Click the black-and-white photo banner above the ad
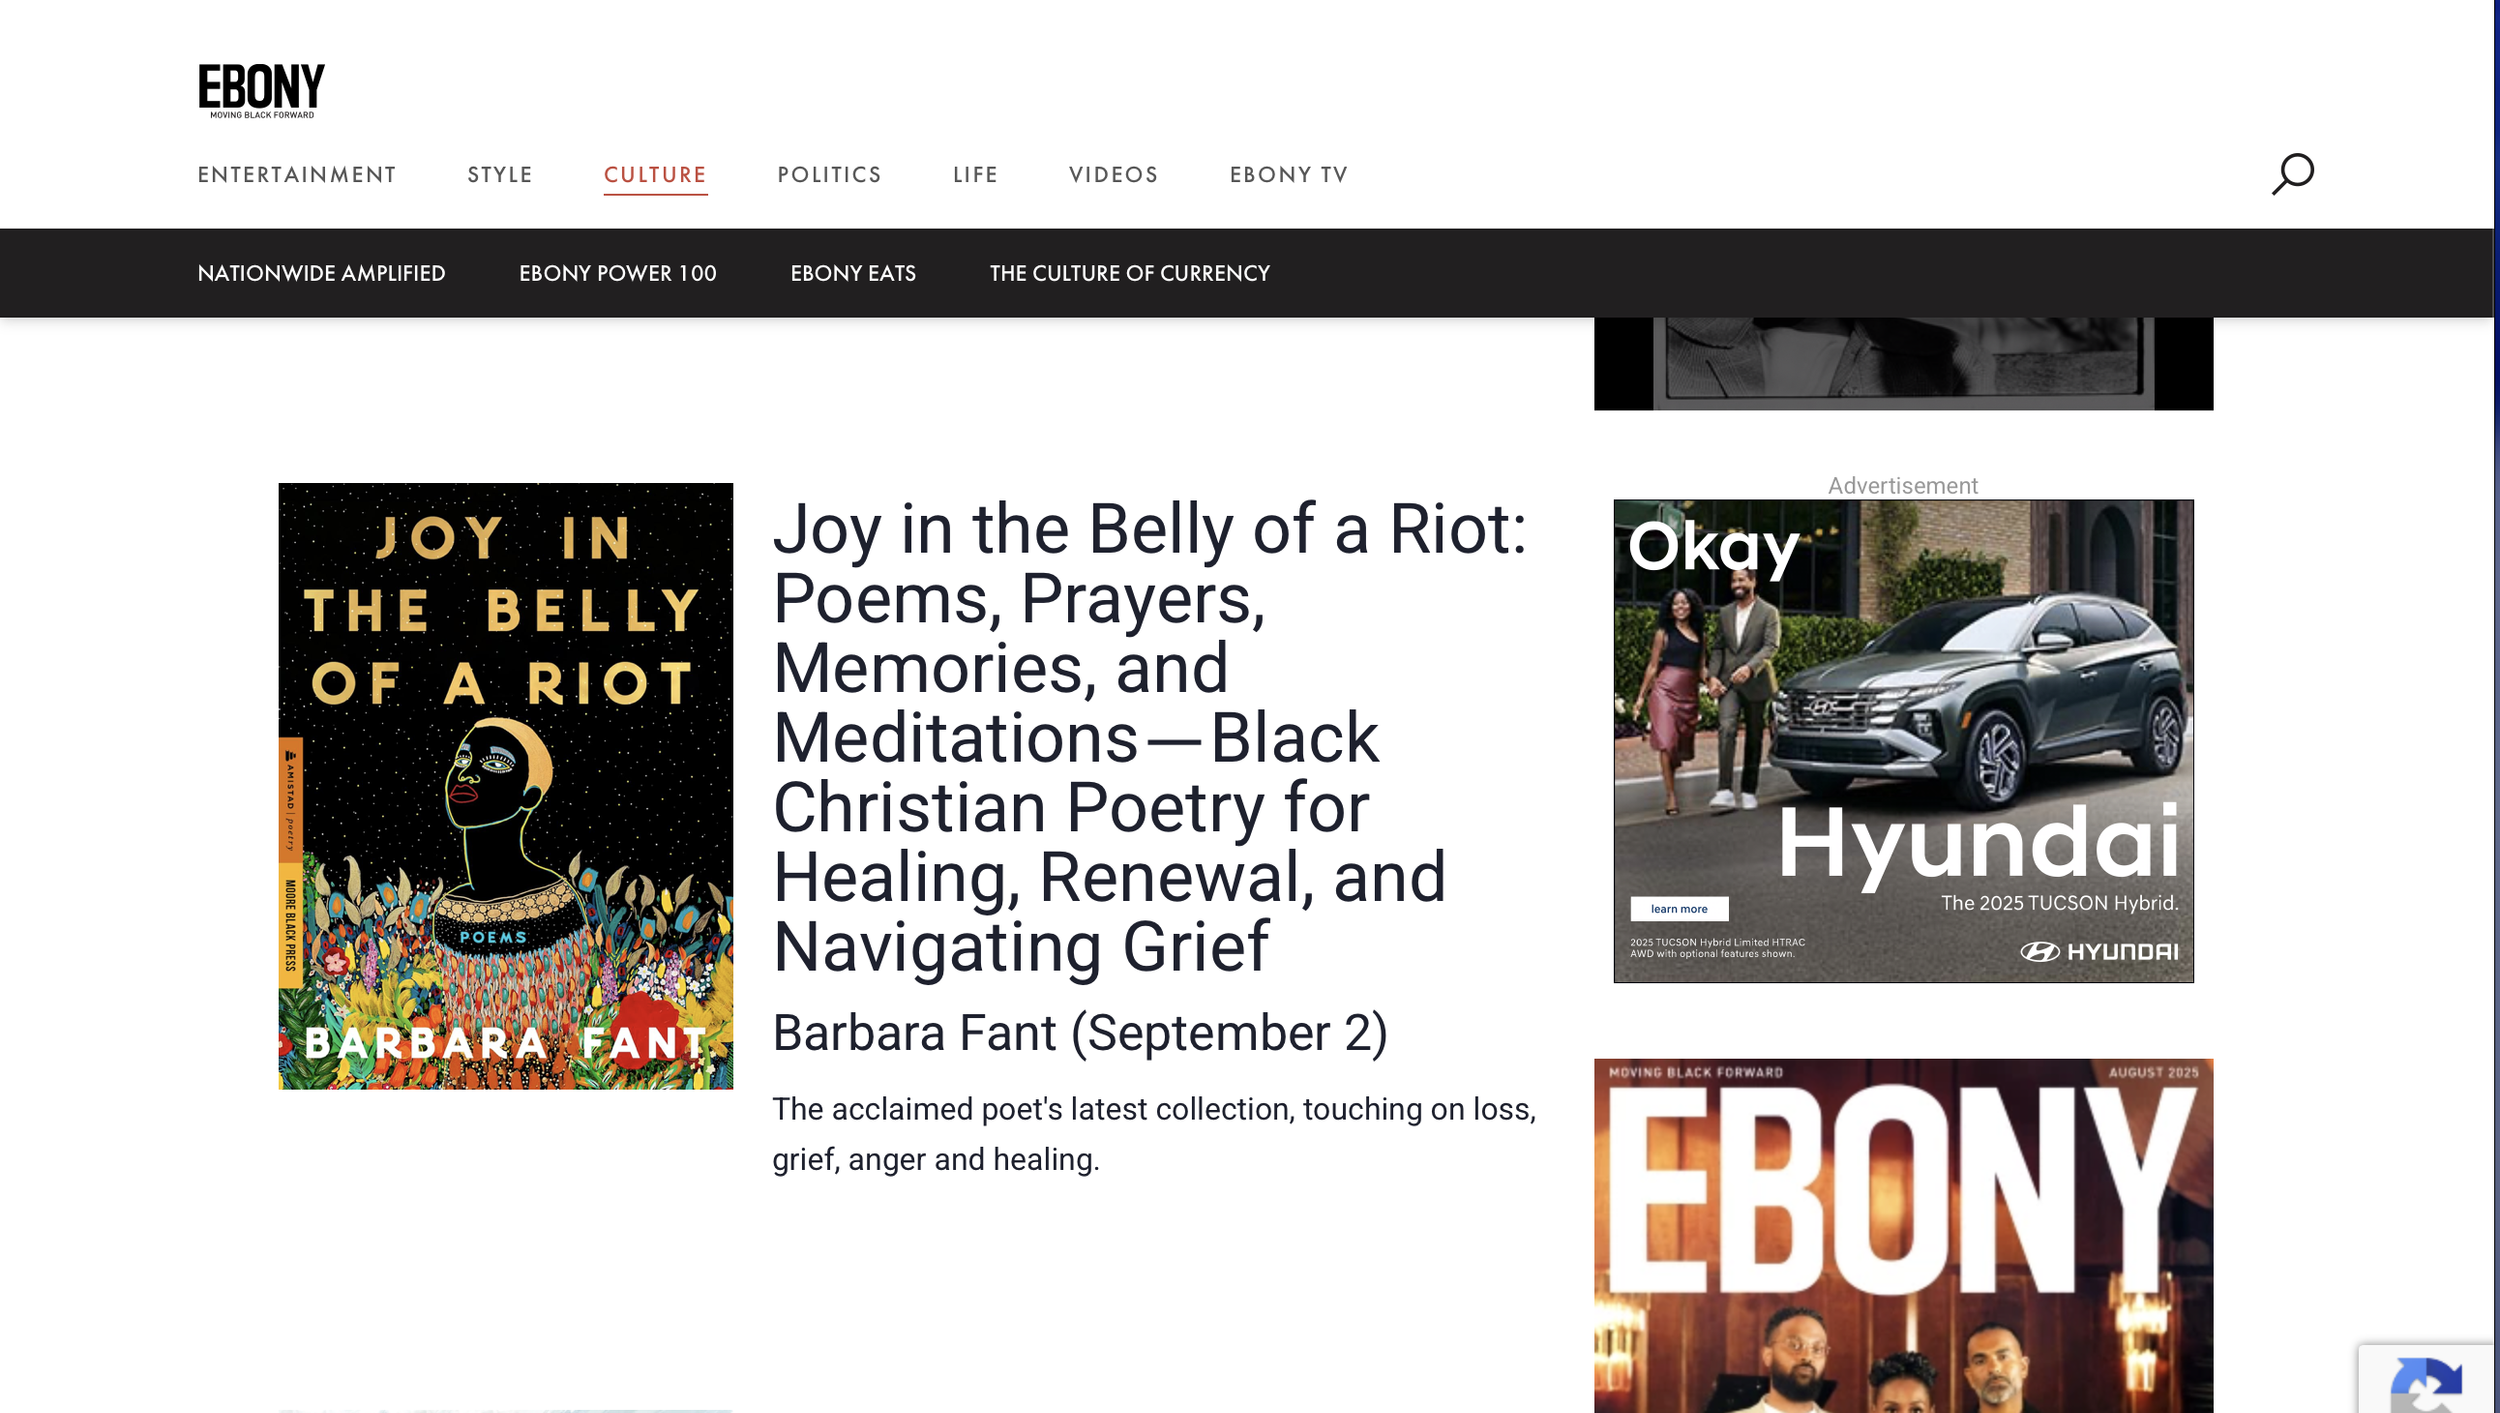 coord(1902,363)
